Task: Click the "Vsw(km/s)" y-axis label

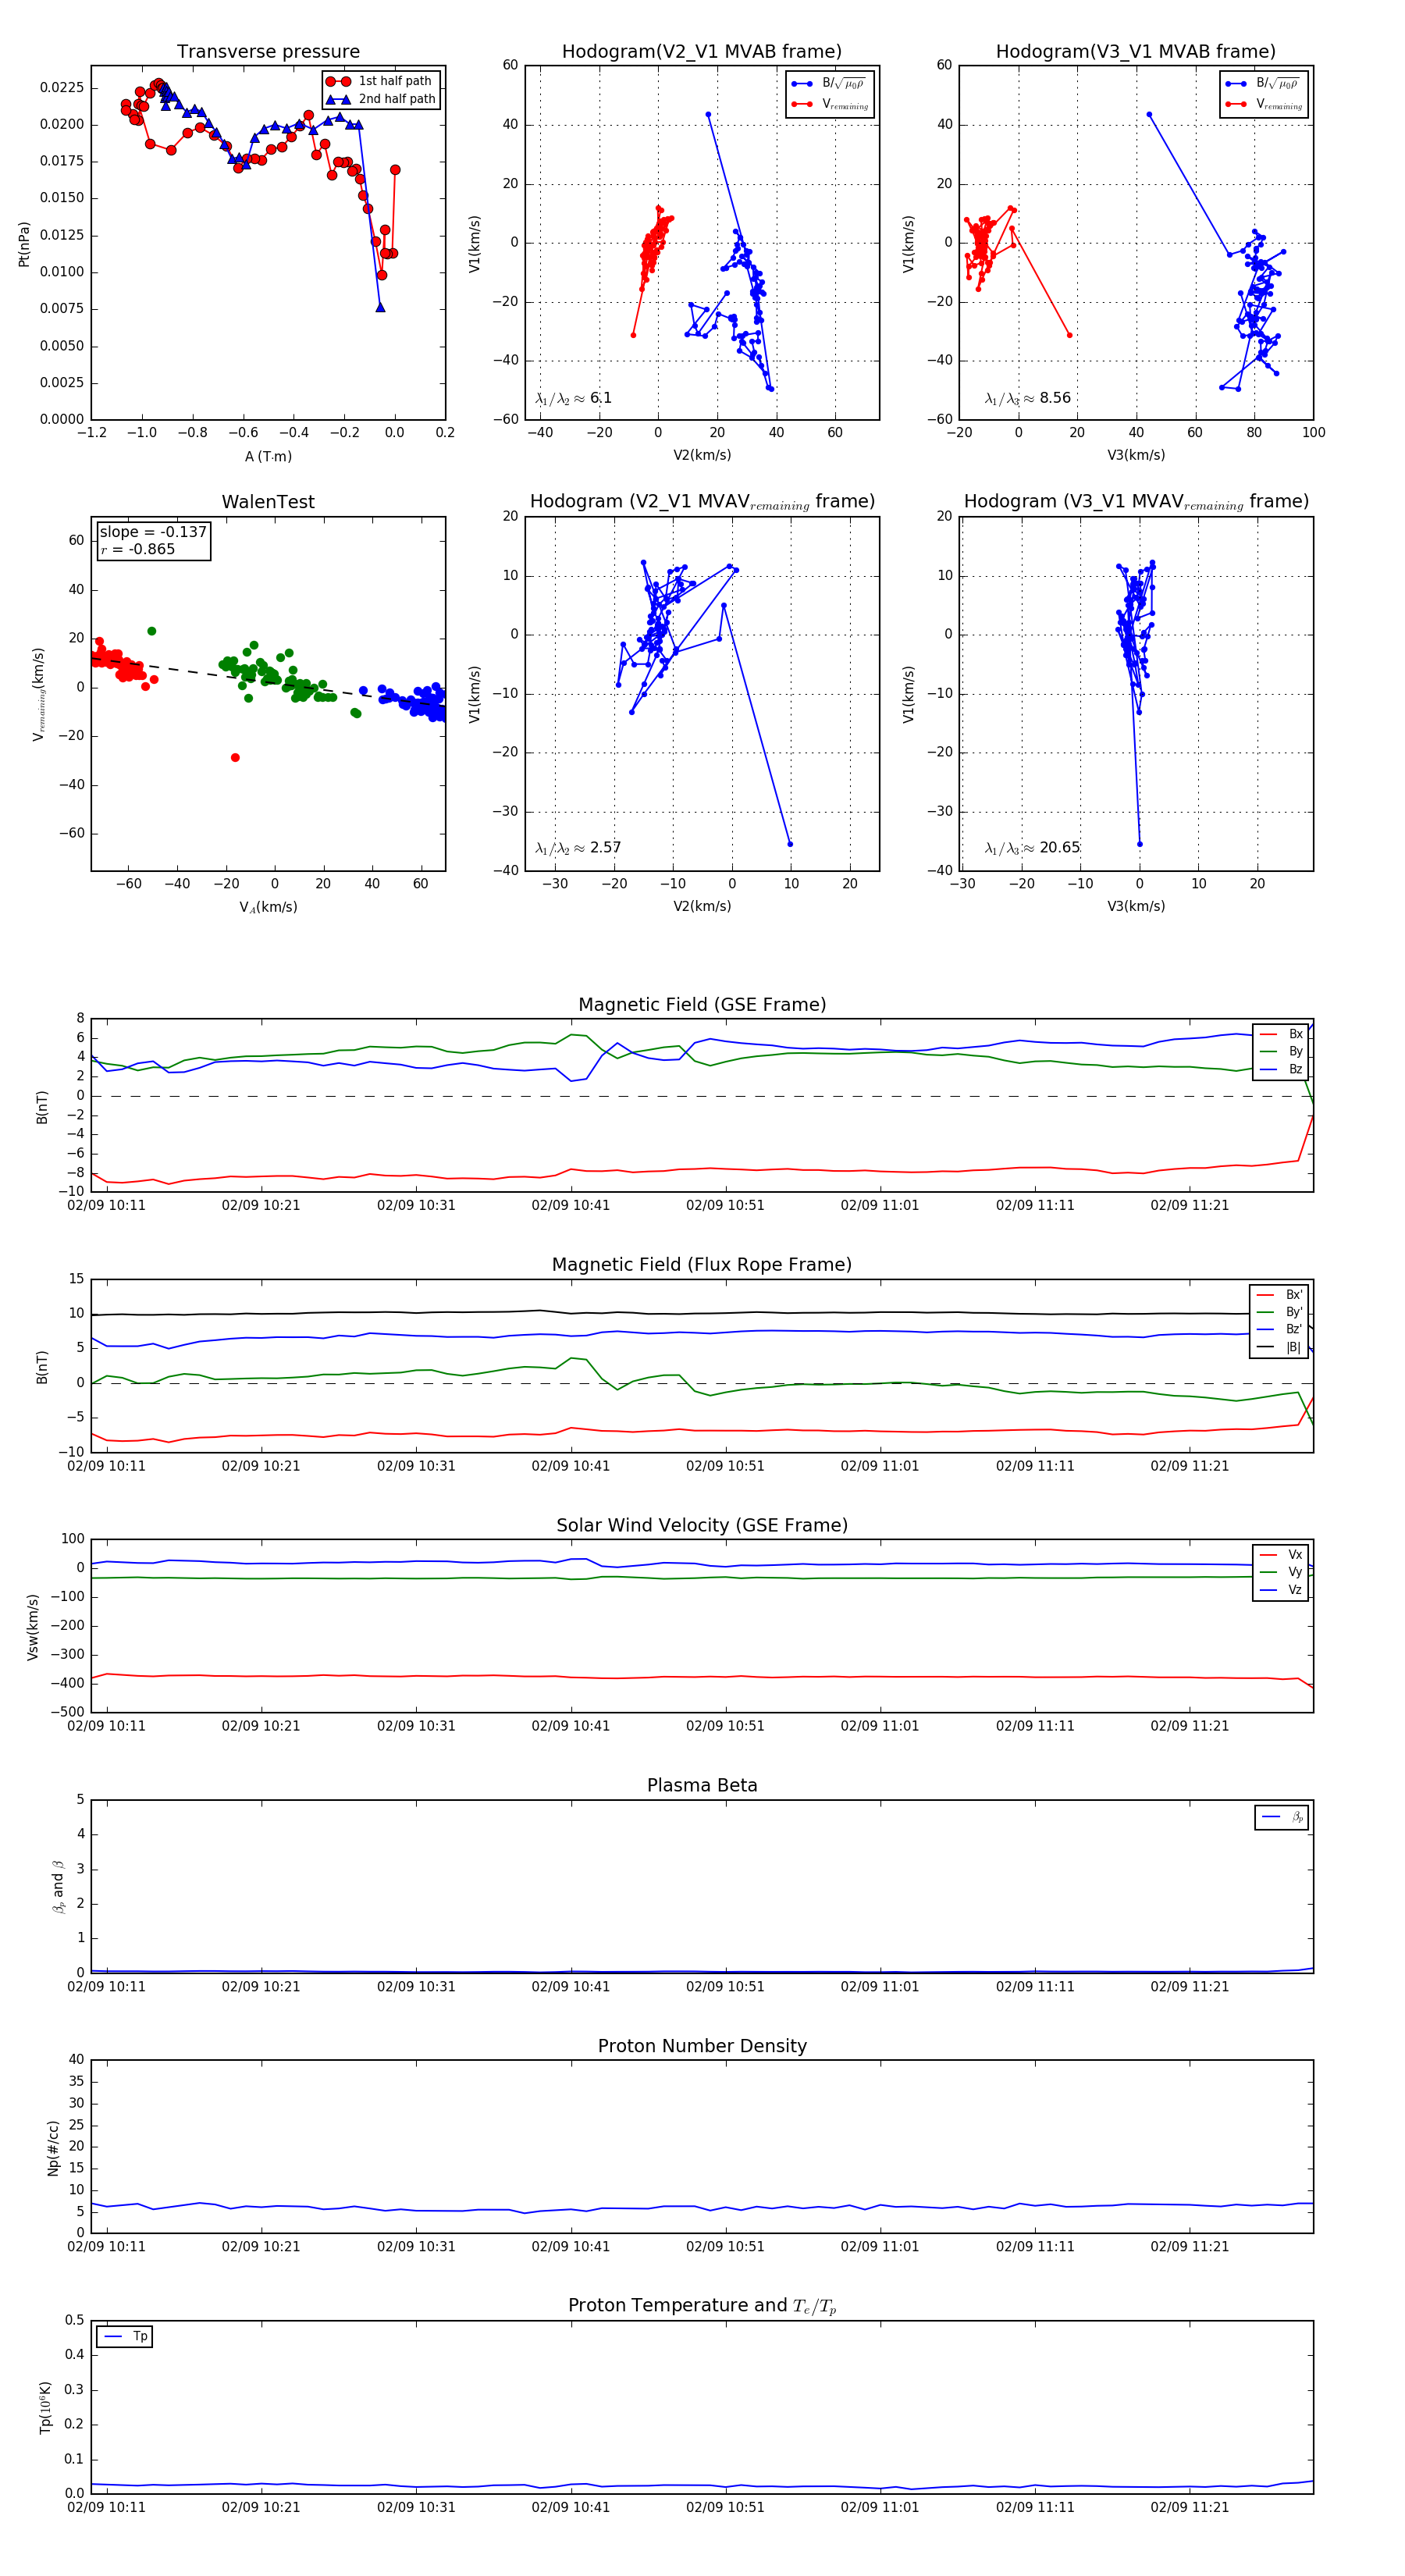Action: point(33,1626)
